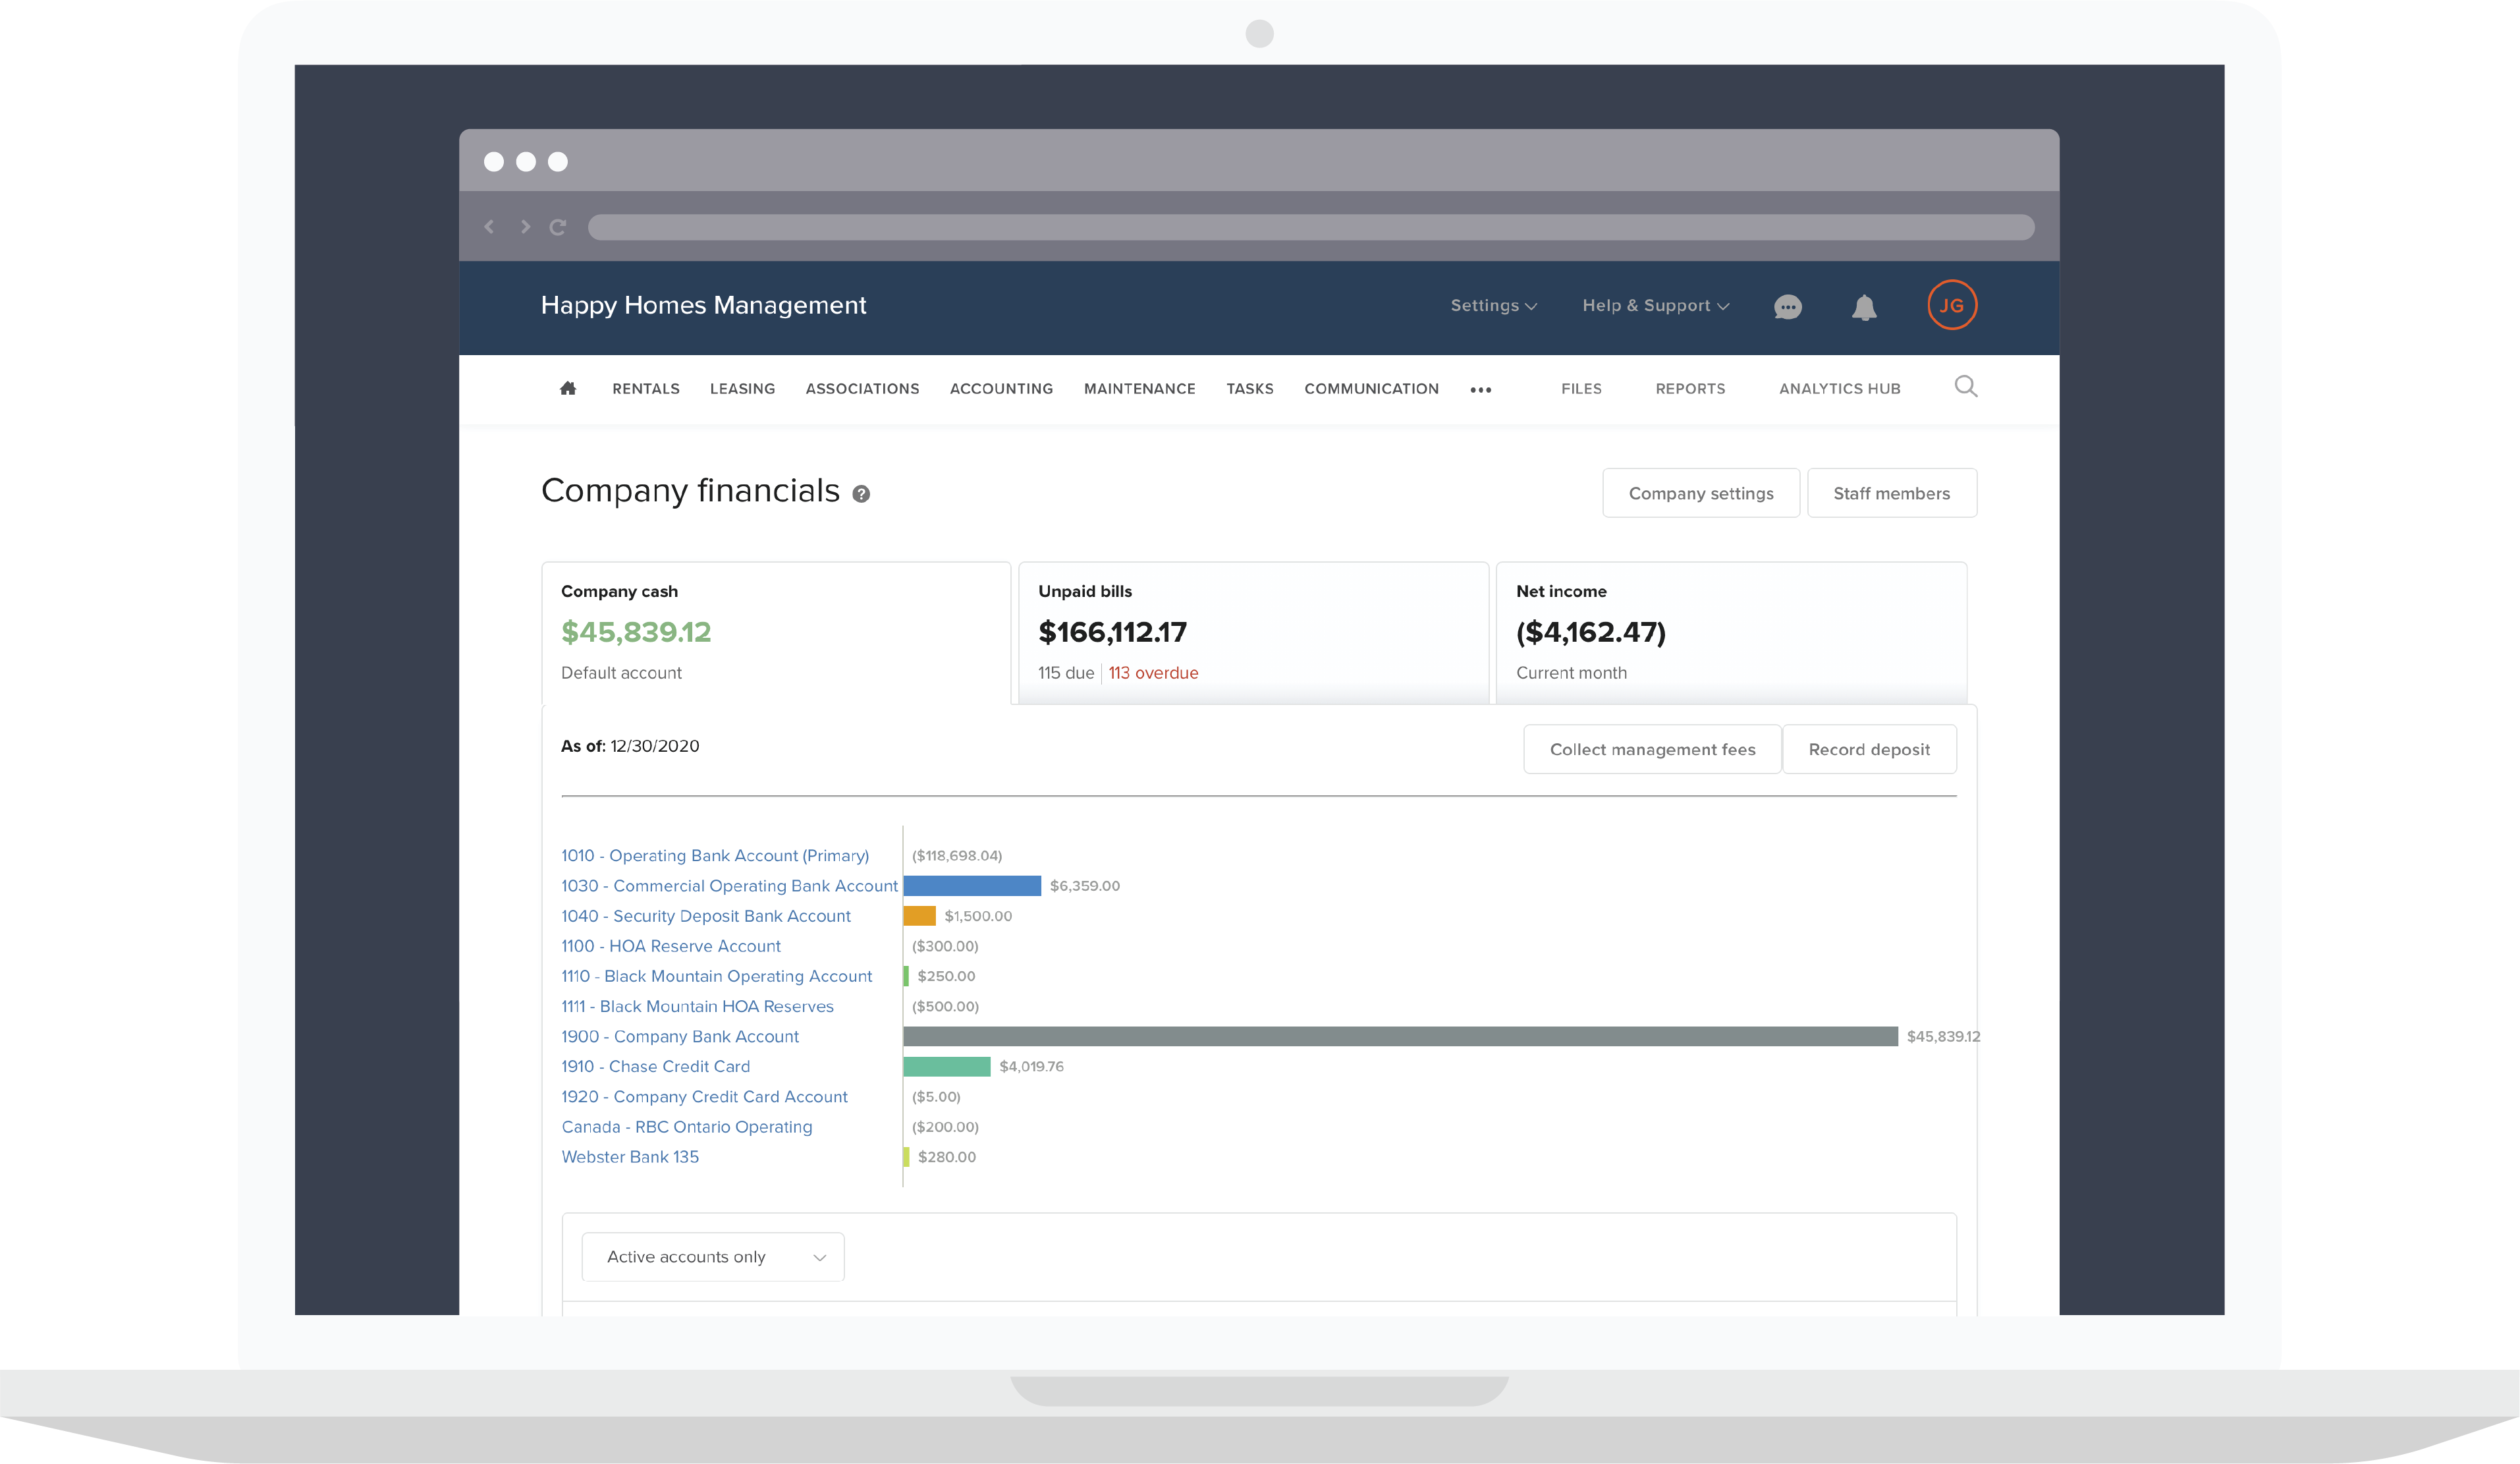
Task: Click the search magnifier icon
Action: (1966, 387)
